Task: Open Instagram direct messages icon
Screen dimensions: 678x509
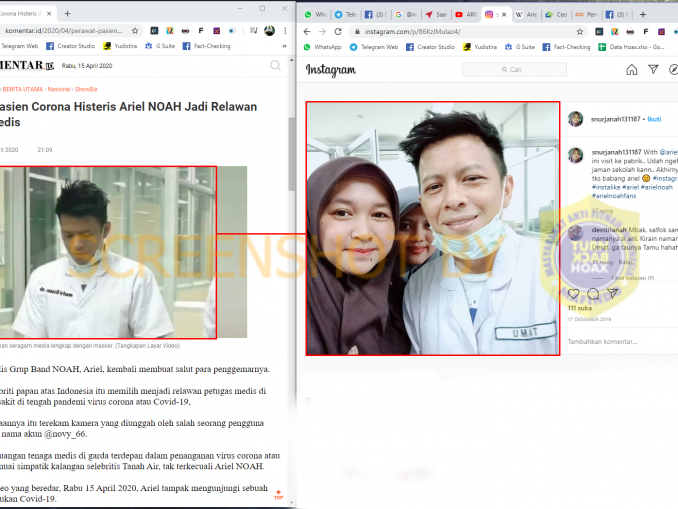Action: click(x=653, y=69)
